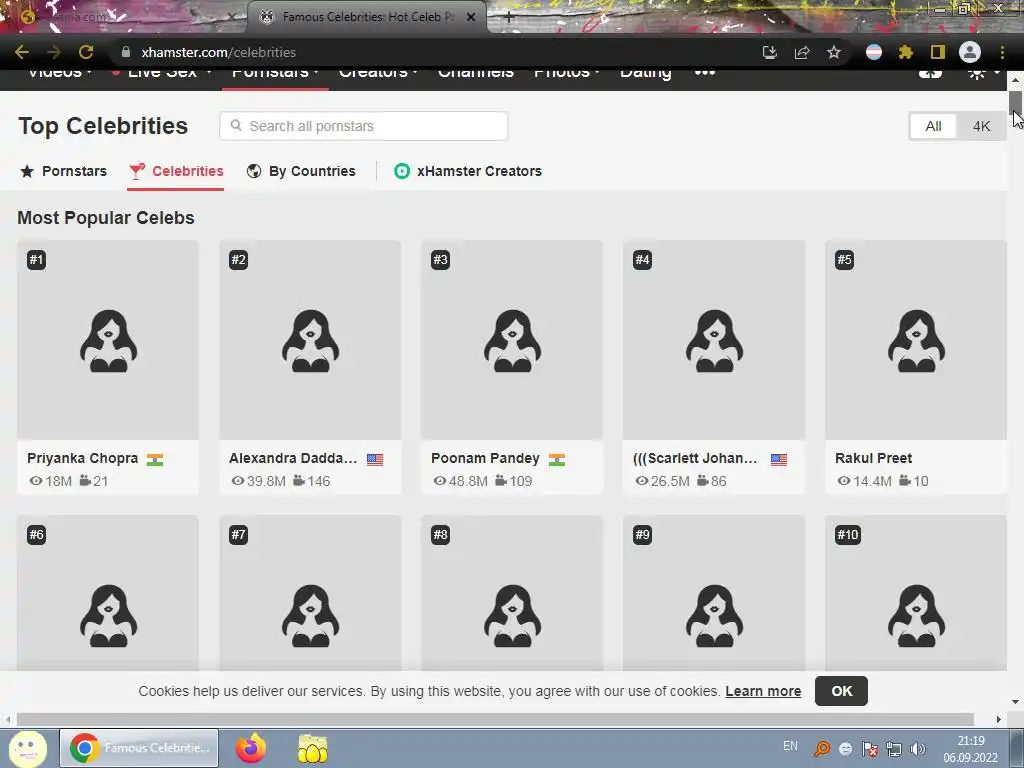The height and width of the screenshot is (768, 1024).
Task: Click the padlock site info icon
Action: coord(126,52)
